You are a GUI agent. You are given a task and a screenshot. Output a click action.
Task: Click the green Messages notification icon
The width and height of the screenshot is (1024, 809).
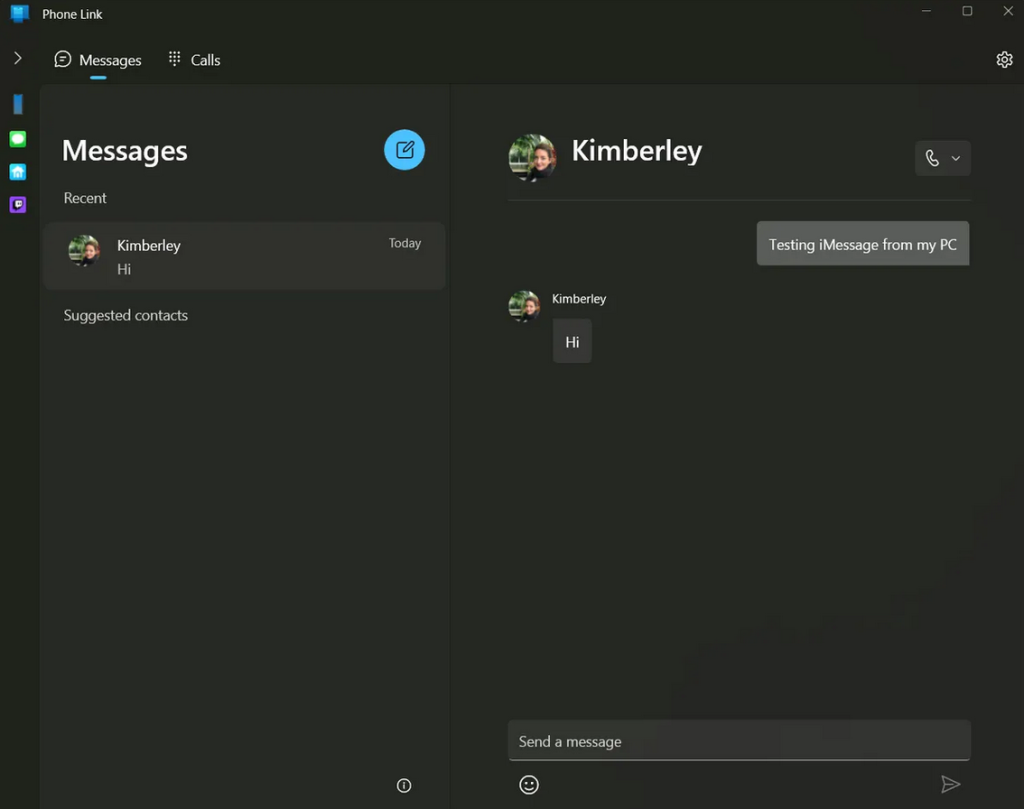pos(18,139)
